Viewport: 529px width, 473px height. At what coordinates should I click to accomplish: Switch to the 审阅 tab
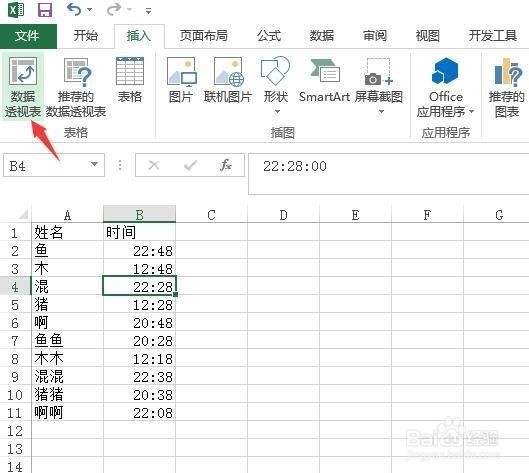tap(374, 35)
